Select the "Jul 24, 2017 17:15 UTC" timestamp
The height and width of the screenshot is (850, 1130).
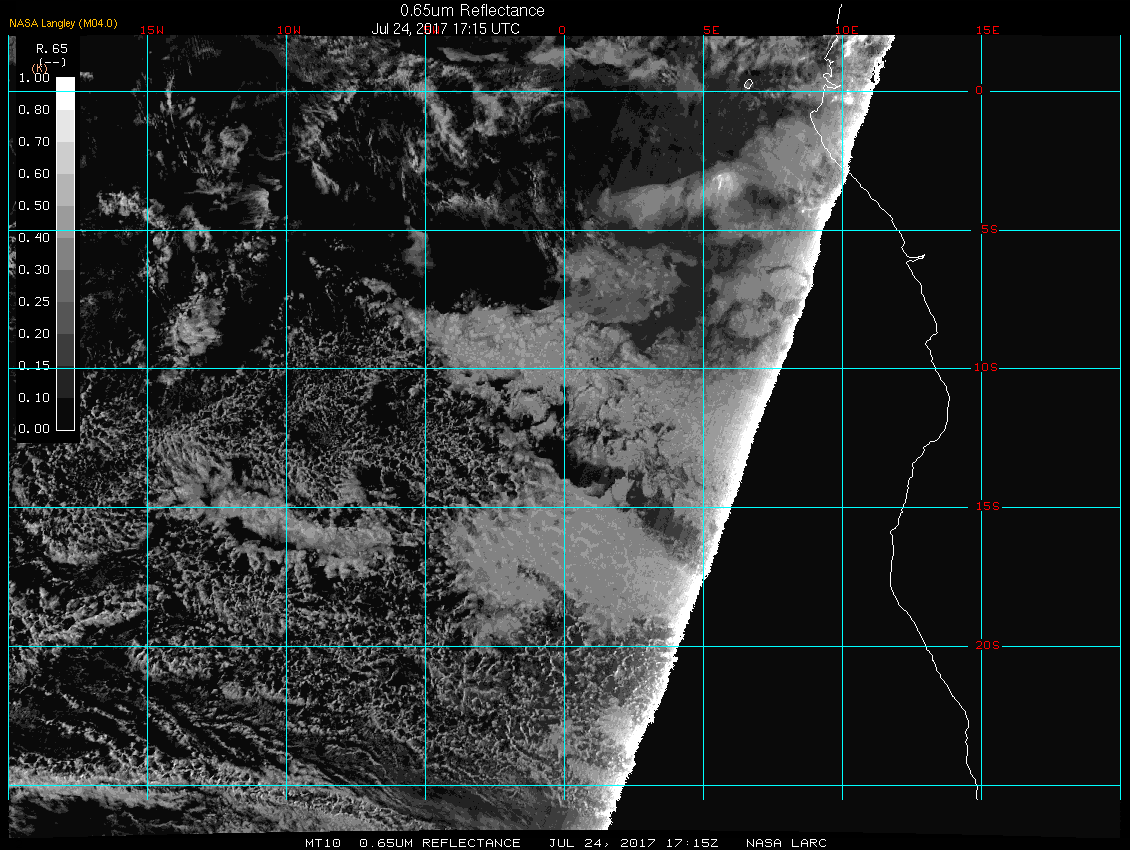click(x=445, y=29)
